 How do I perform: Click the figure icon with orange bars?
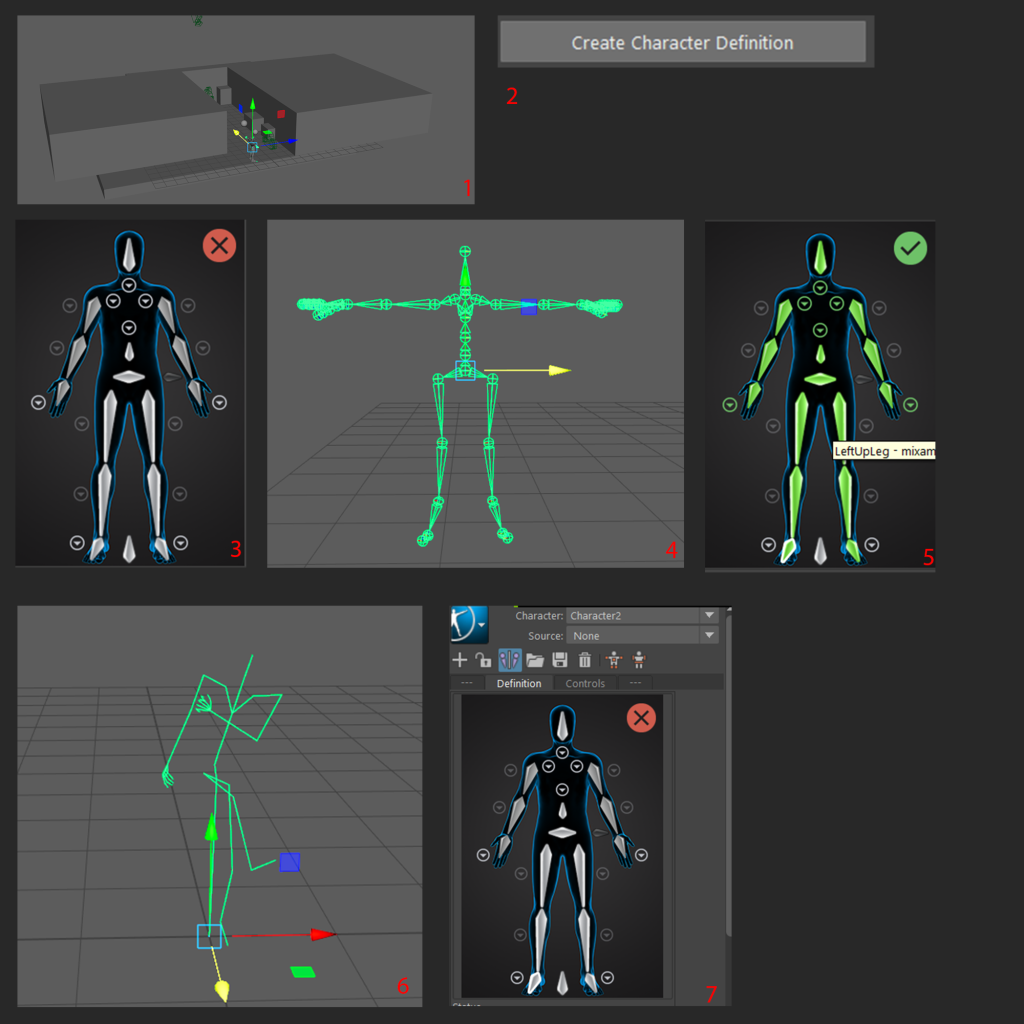pyautogui.click(x=639, y=660)
